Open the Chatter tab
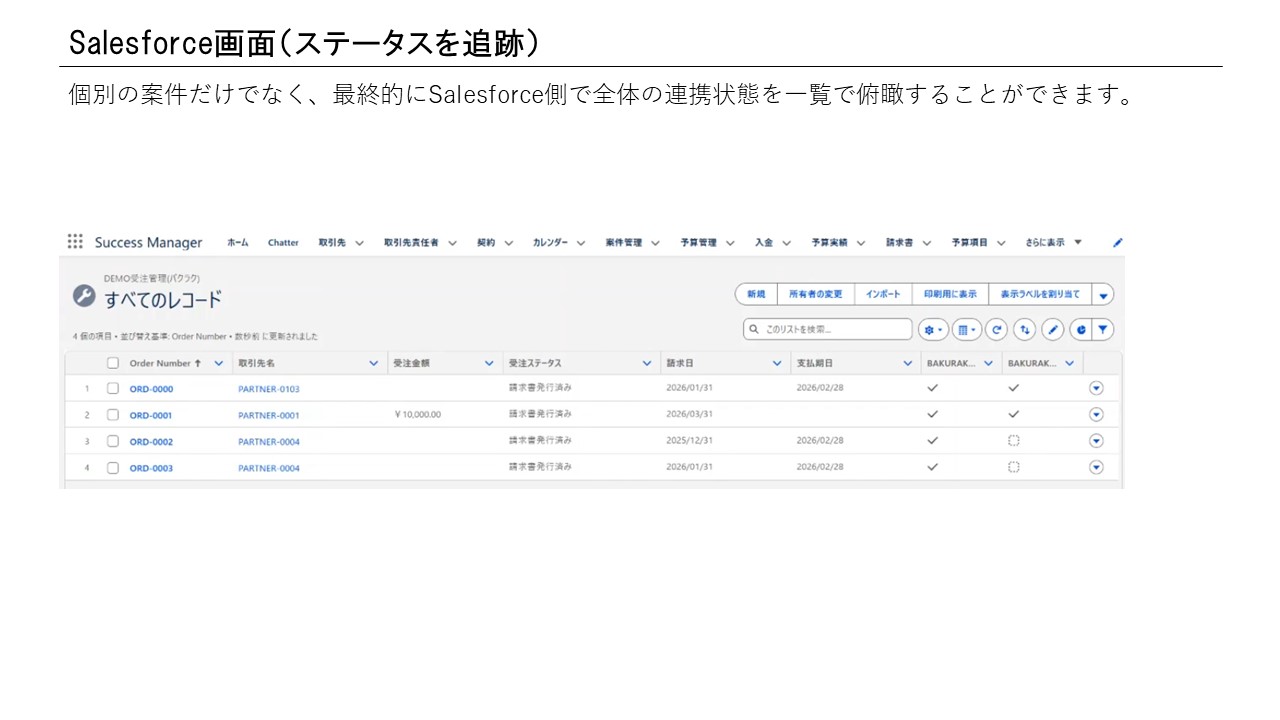This screenshot has height=720, width=1280. [x=283, y=242]
